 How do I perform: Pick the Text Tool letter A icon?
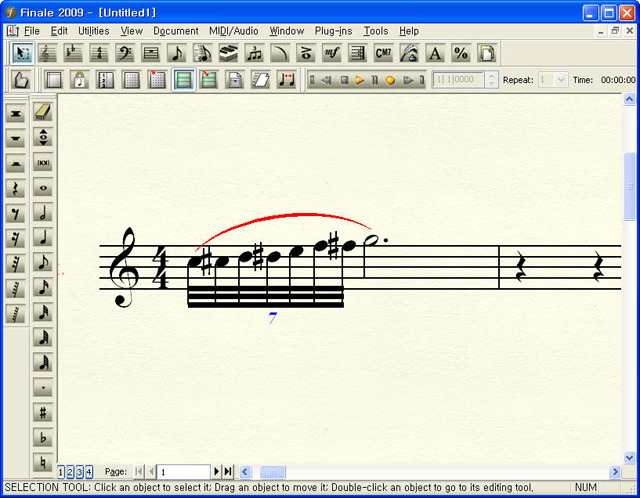pos(435,53)
